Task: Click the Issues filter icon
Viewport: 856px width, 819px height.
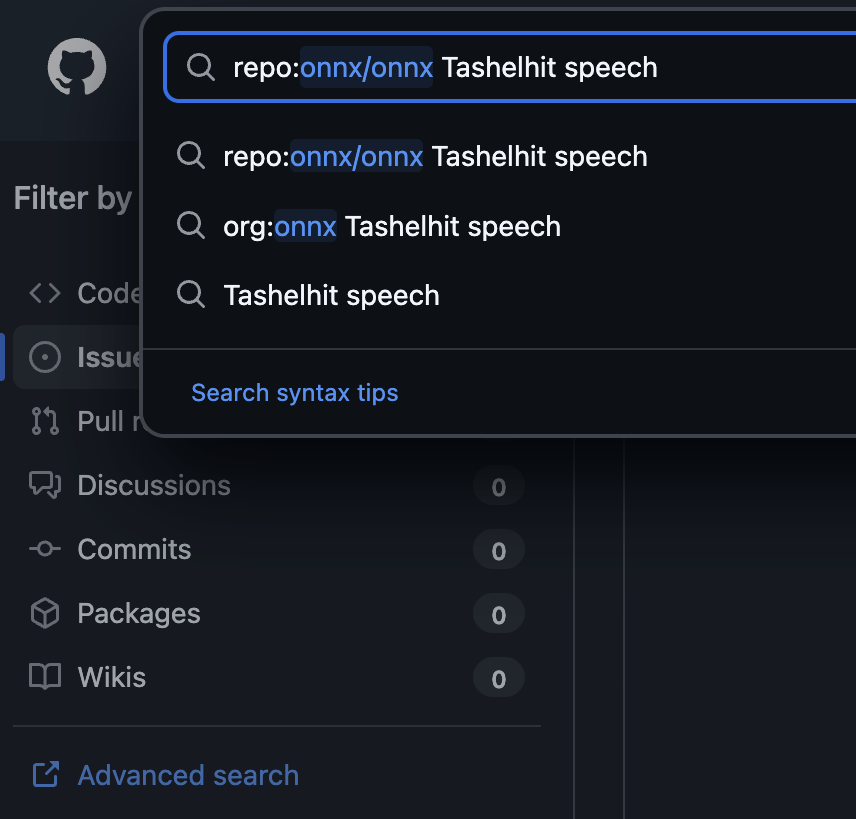Action: click(45, 357)
